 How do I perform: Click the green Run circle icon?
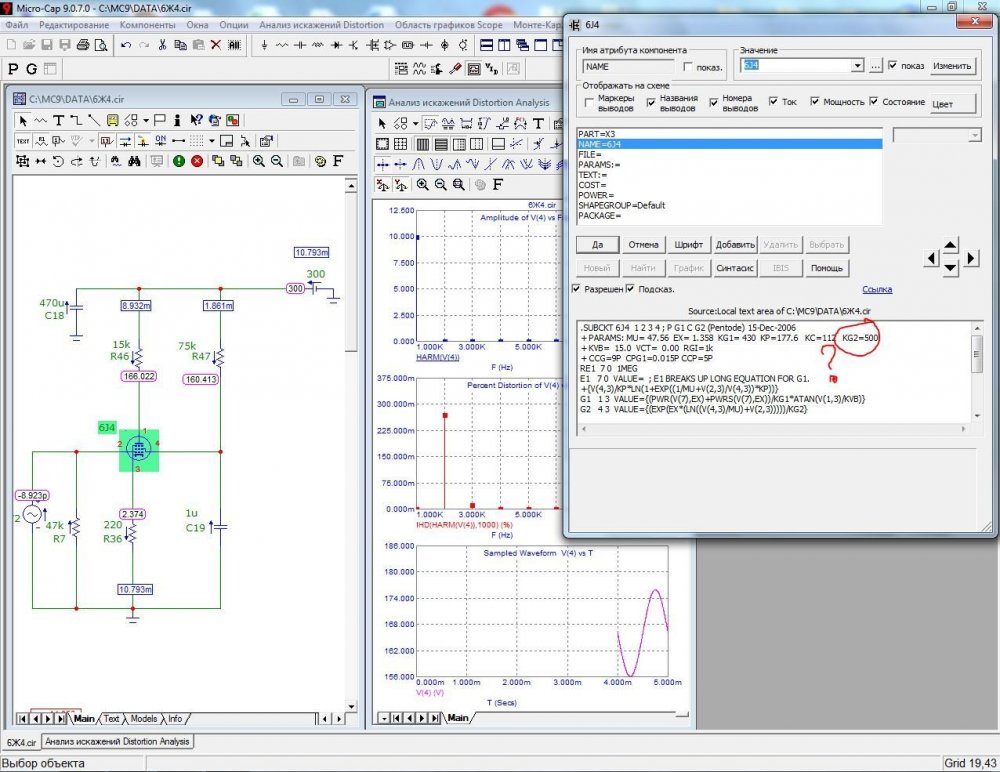tap(178, 161)
